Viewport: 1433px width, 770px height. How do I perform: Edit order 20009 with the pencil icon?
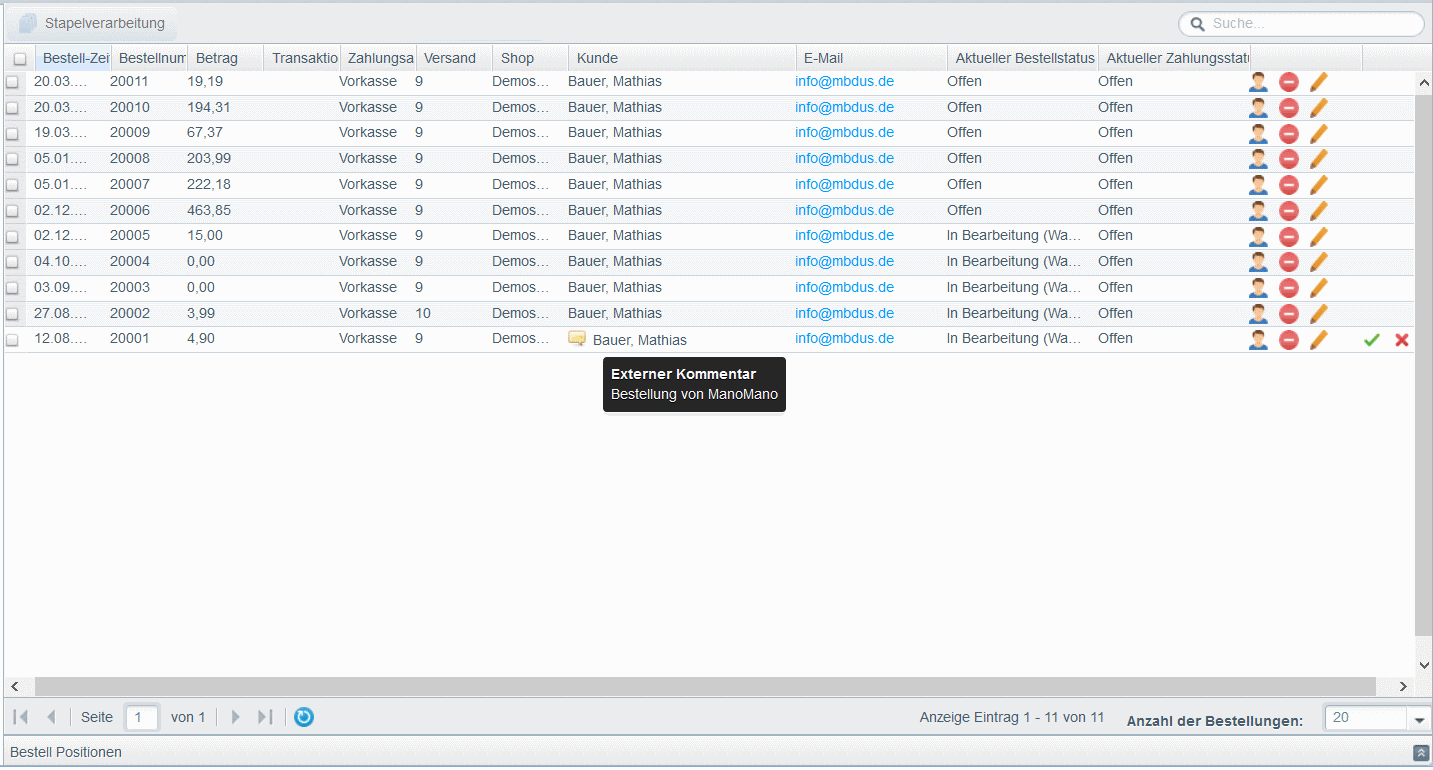point(1319,133)
